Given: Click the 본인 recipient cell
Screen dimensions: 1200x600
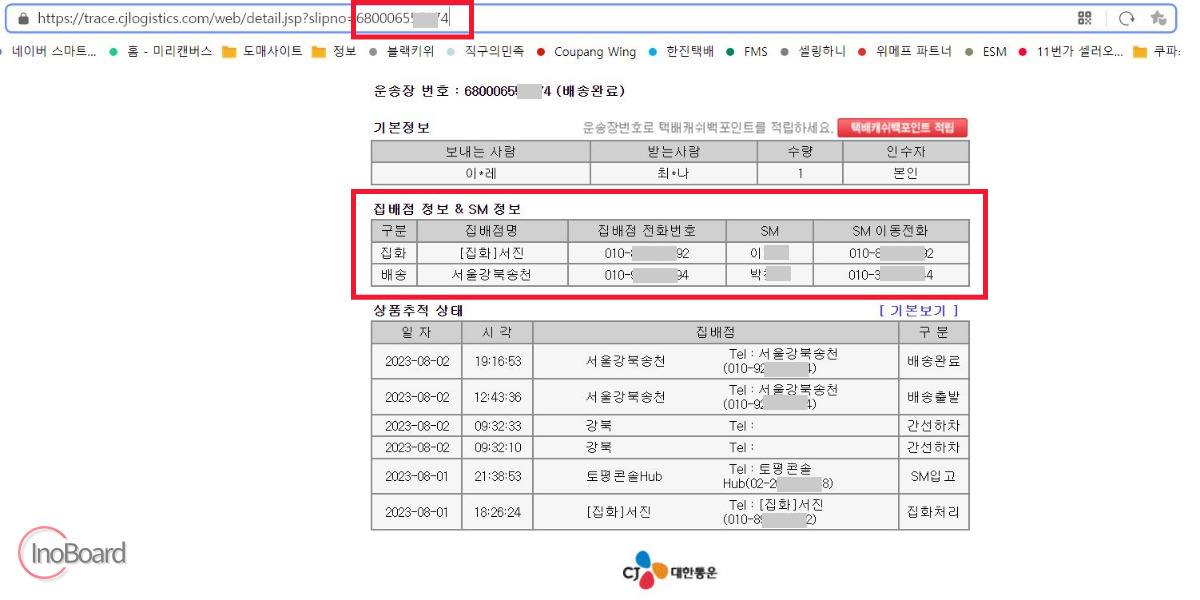Looking at the screenshot, I should pyautogui.click(x=906, y=173).
